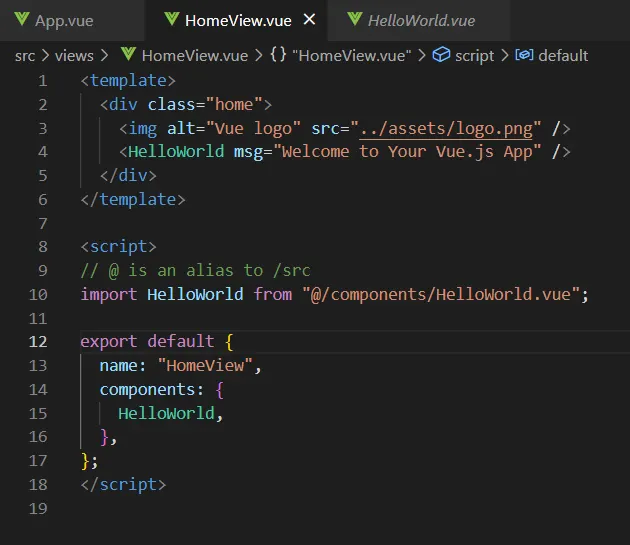The width and height of the screenshot is (630, 545).
Task: Select the default breadcrumb item
Action: tap(563, 55)
